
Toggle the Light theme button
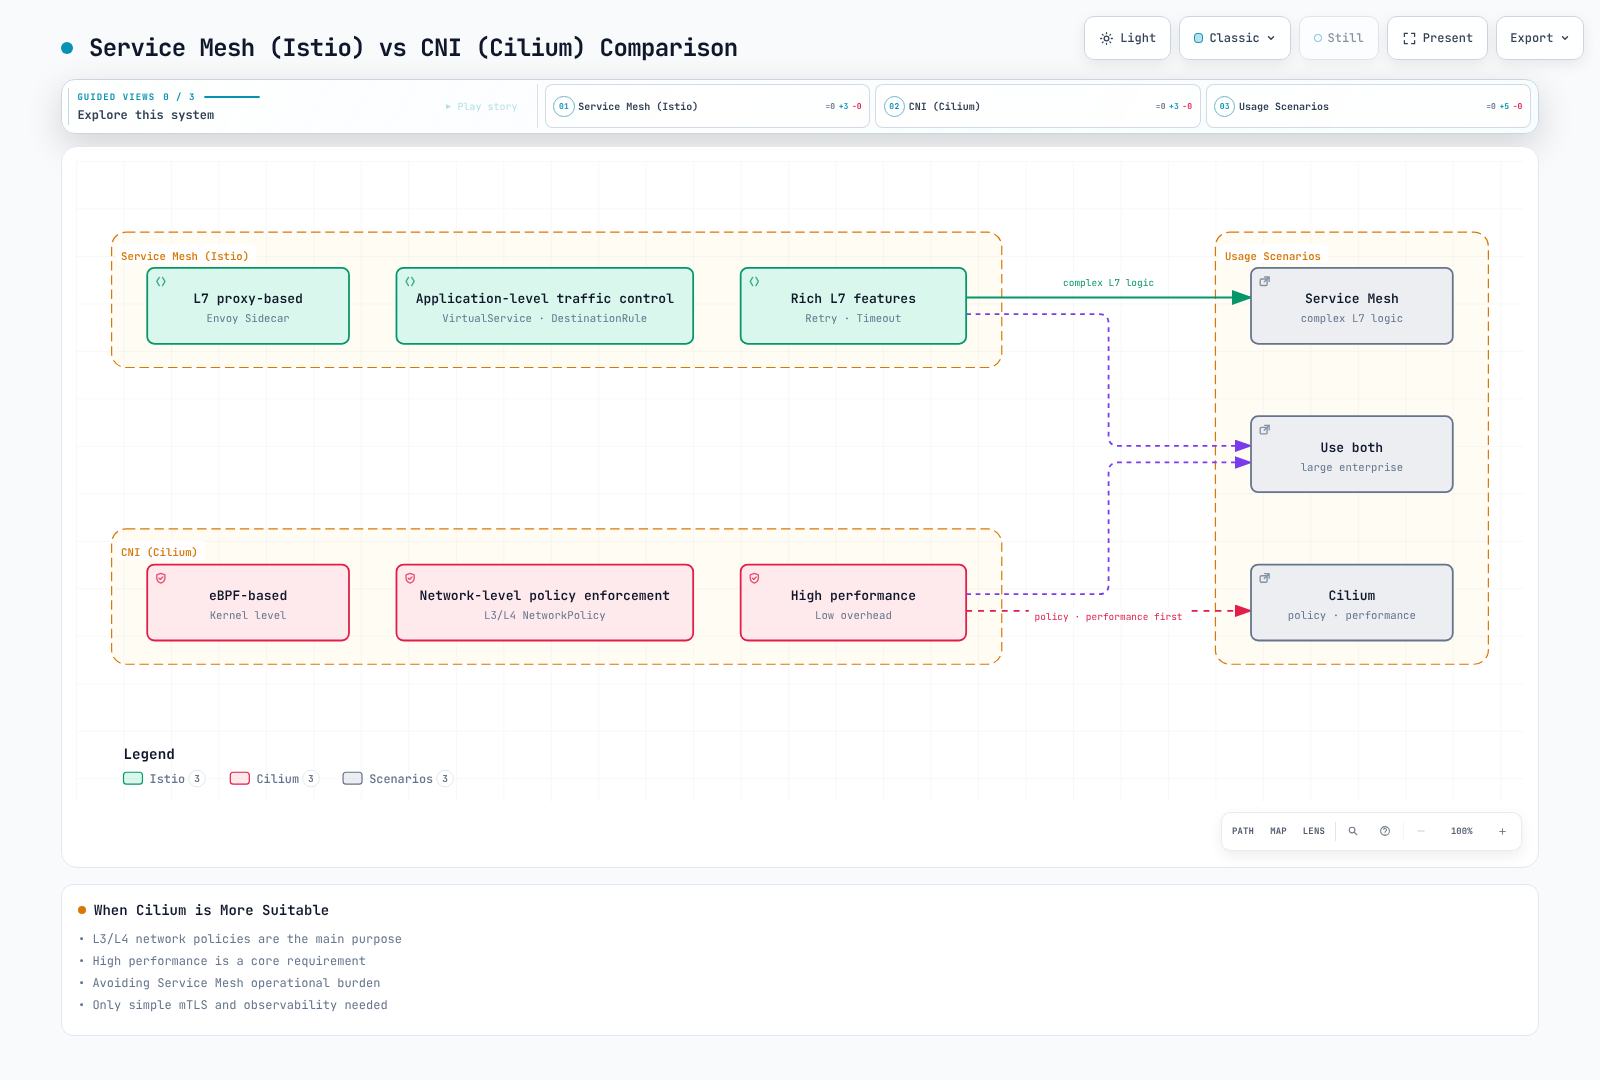(x=1127, y=38)
